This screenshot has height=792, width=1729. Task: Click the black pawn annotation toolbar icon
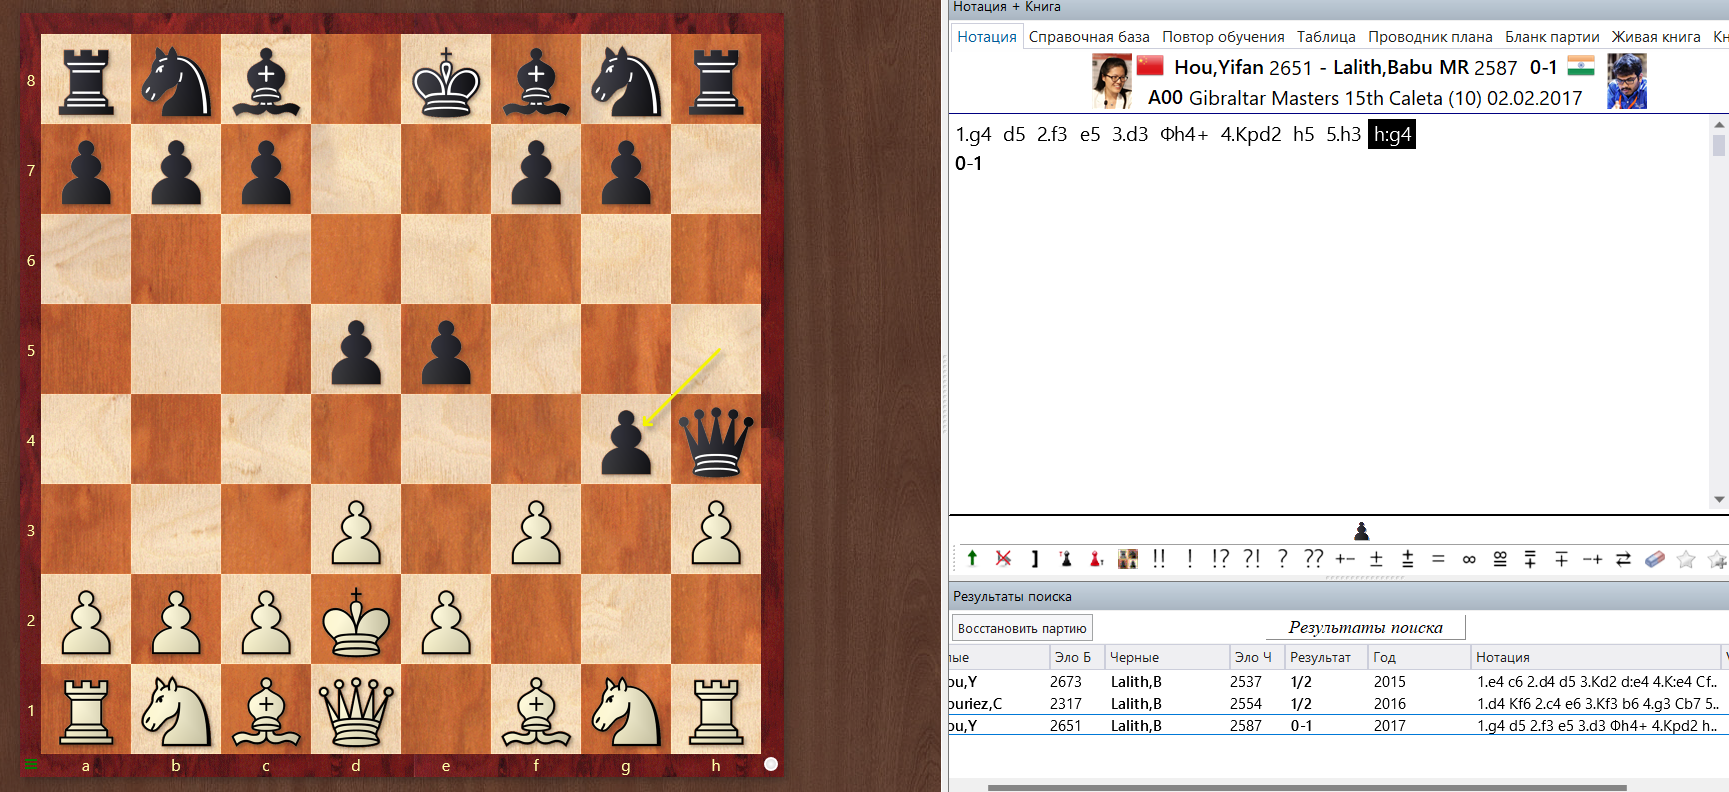click(1066, 559)
